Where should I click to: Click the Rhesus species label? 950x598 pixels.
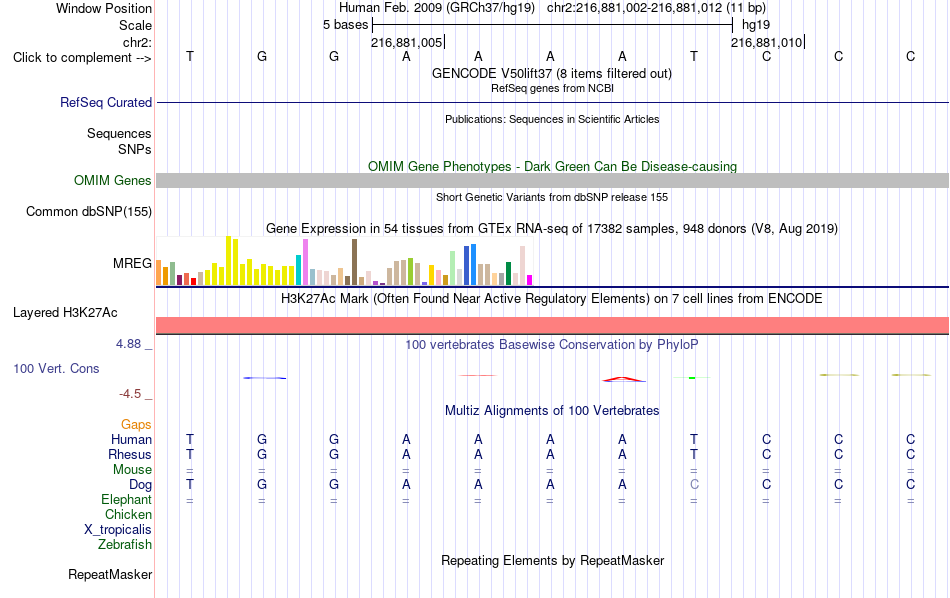(x=130, y=454)
